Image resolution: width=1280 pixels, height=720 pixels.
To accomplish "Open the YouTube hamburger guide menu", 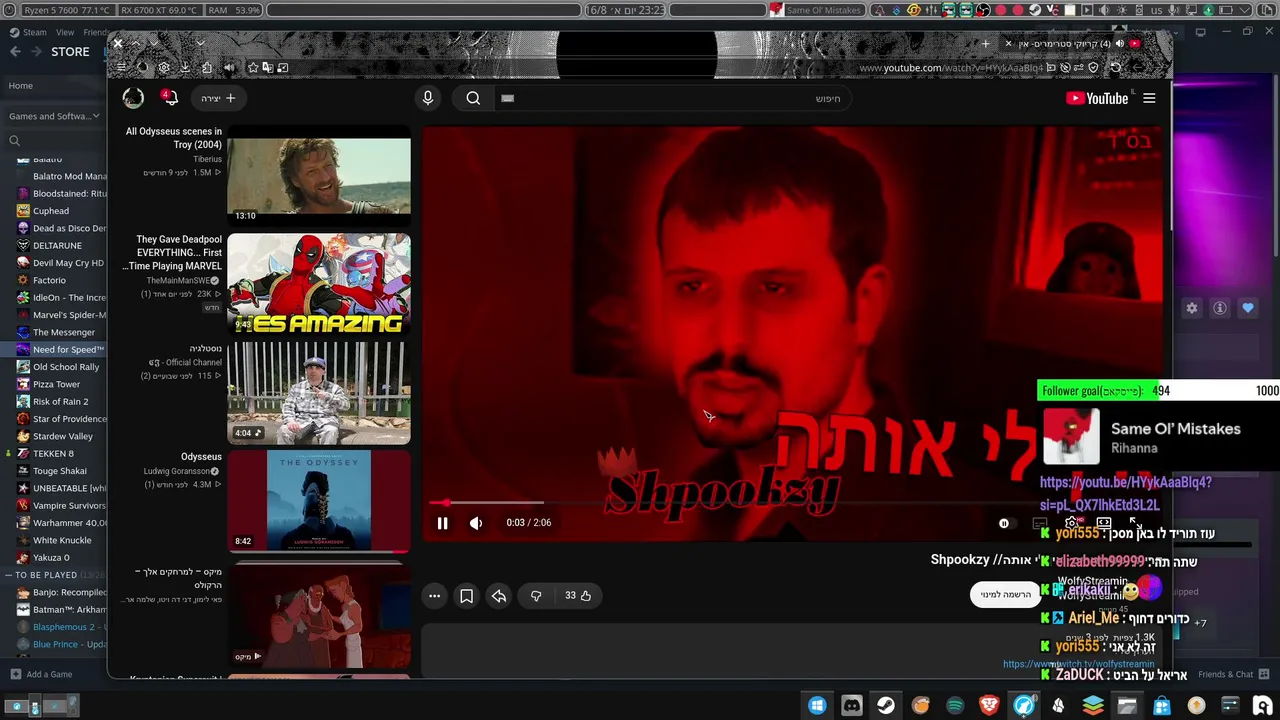I will 1149,98.
